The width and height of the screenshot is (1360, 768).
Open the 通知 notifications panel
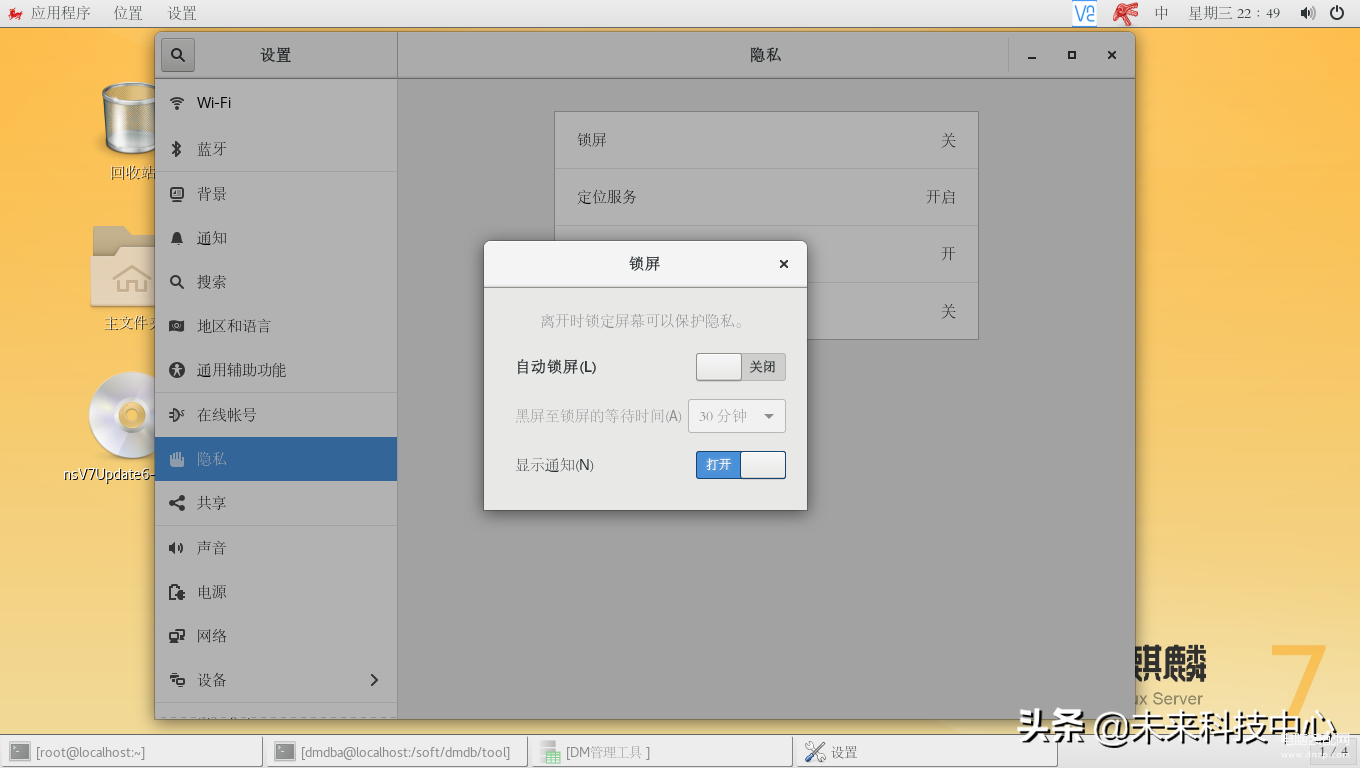pyautogui.click(x=276, y=238)
